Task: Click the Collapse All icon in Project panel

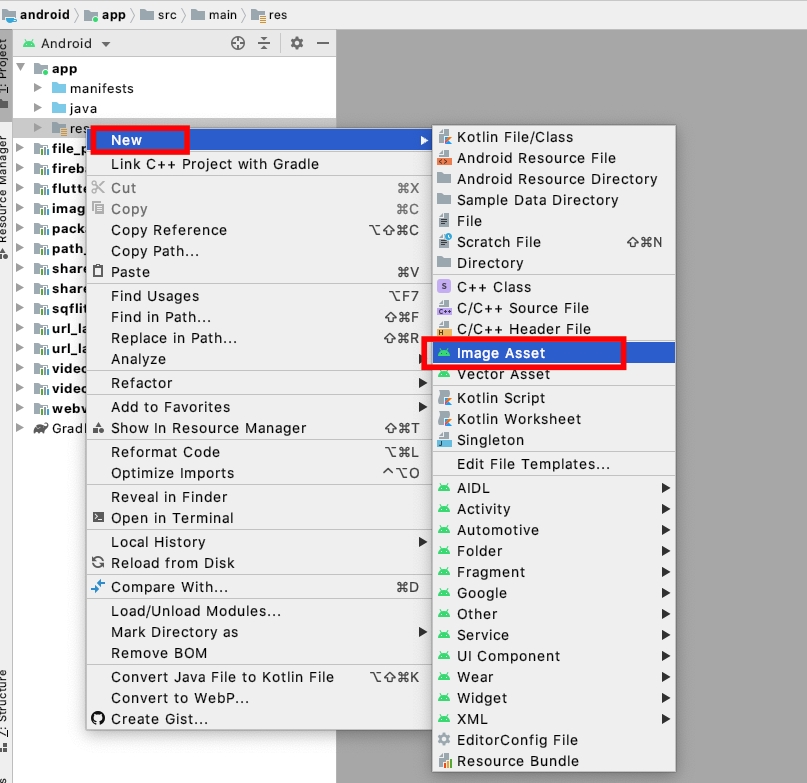Action: [x=264, y=43]
